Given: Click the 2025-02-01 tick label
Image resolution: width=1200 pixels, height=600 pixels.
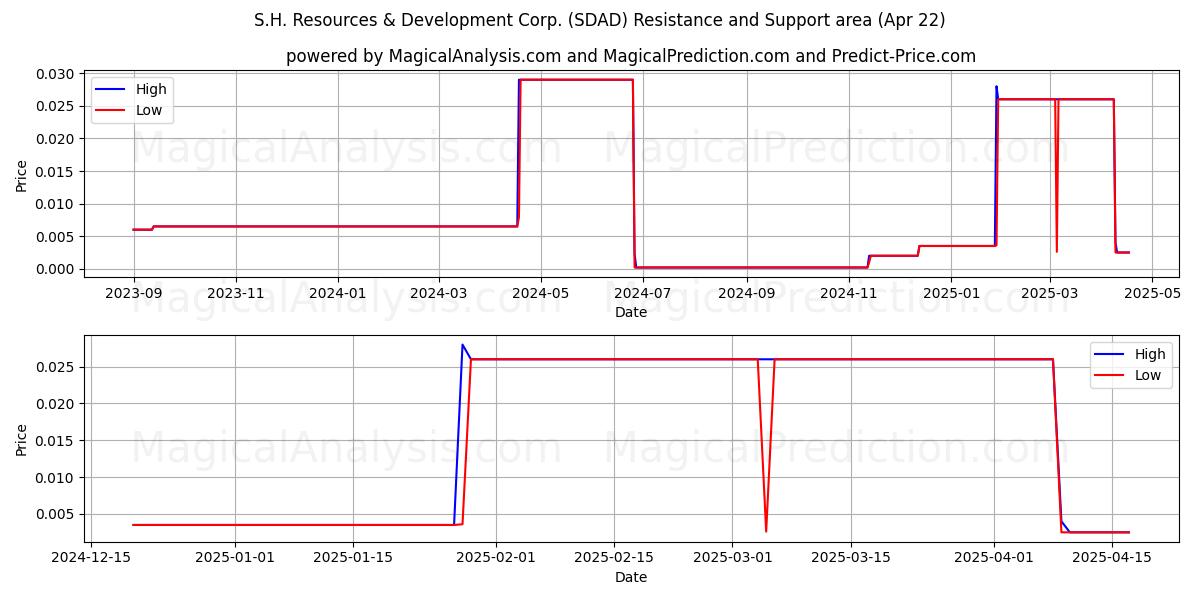Looking at the screenshot, I should 497,558.
